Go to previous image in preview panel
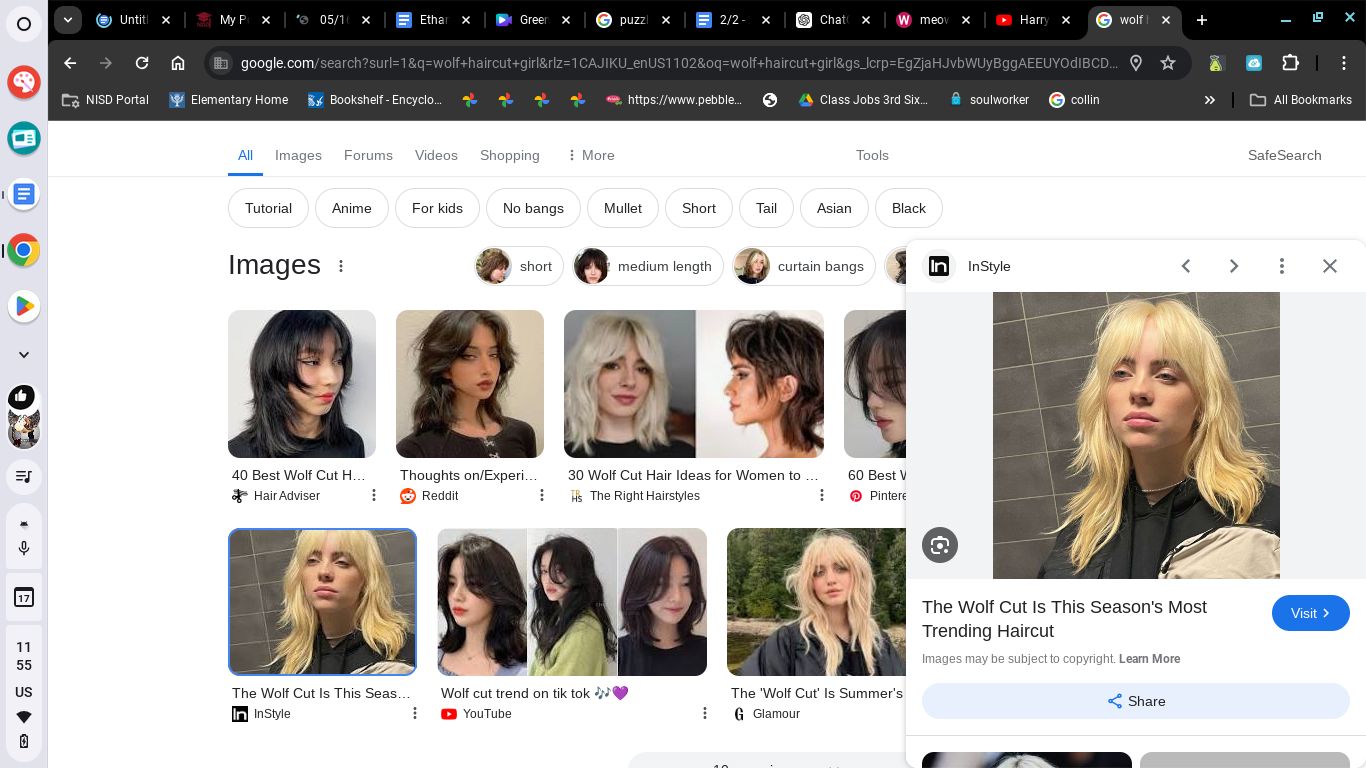The height and width of the screenshot is (768, 1366). 1186,266
